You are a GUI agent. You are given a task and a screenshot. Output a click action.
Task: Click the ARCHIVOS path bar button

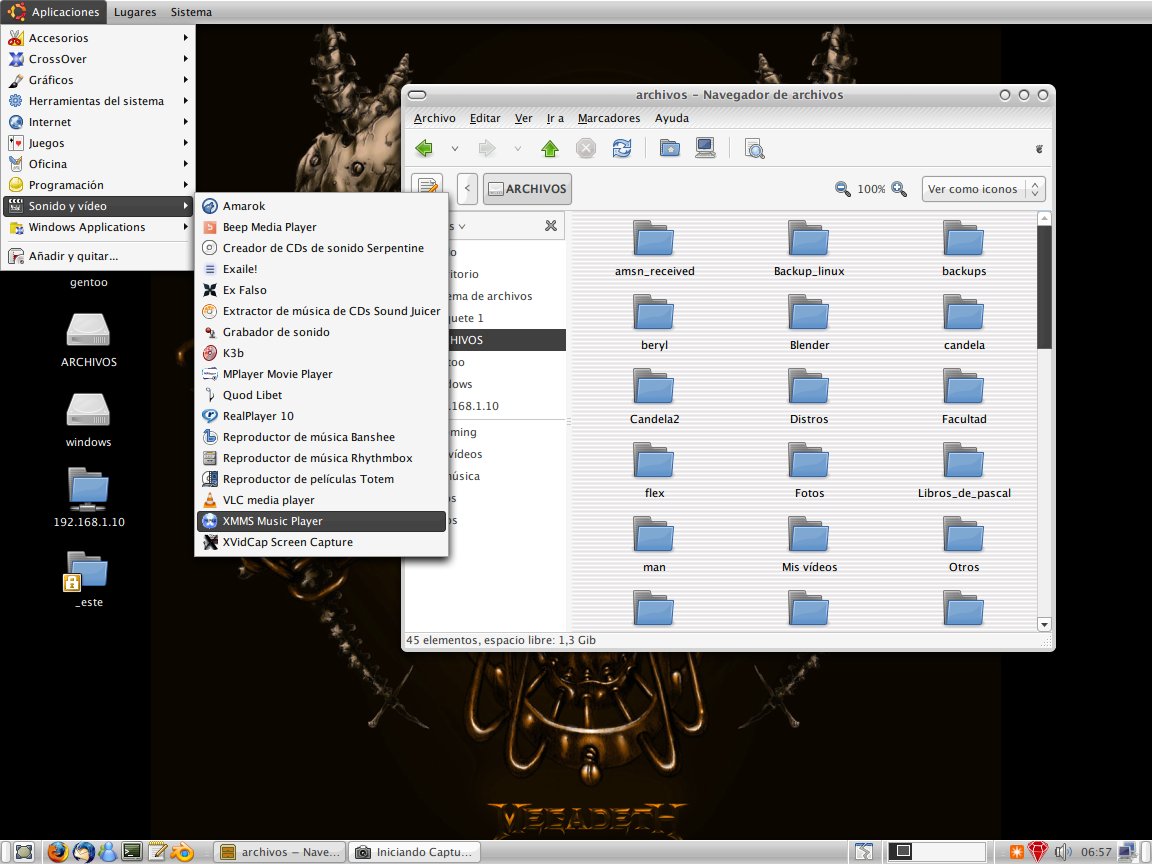[527, 189]
